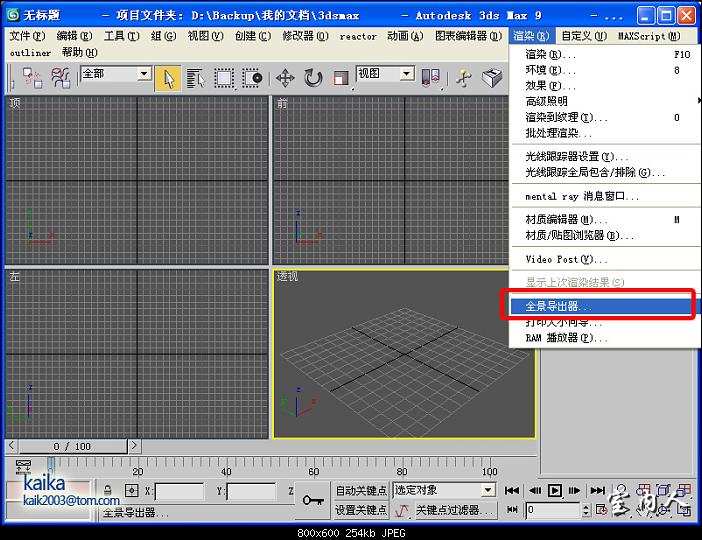Viewport: 702px width, 540px height.
Task: Select the Select and Move tool
Action: [x=285, y=78]
